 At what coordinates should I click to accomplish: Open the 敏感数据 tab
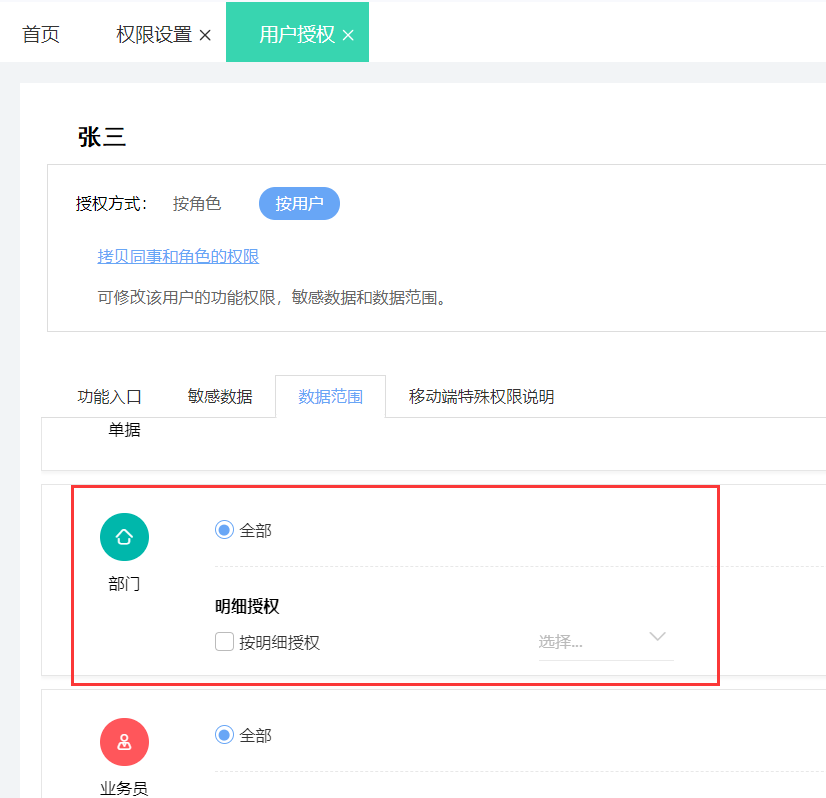click(220, 397)
